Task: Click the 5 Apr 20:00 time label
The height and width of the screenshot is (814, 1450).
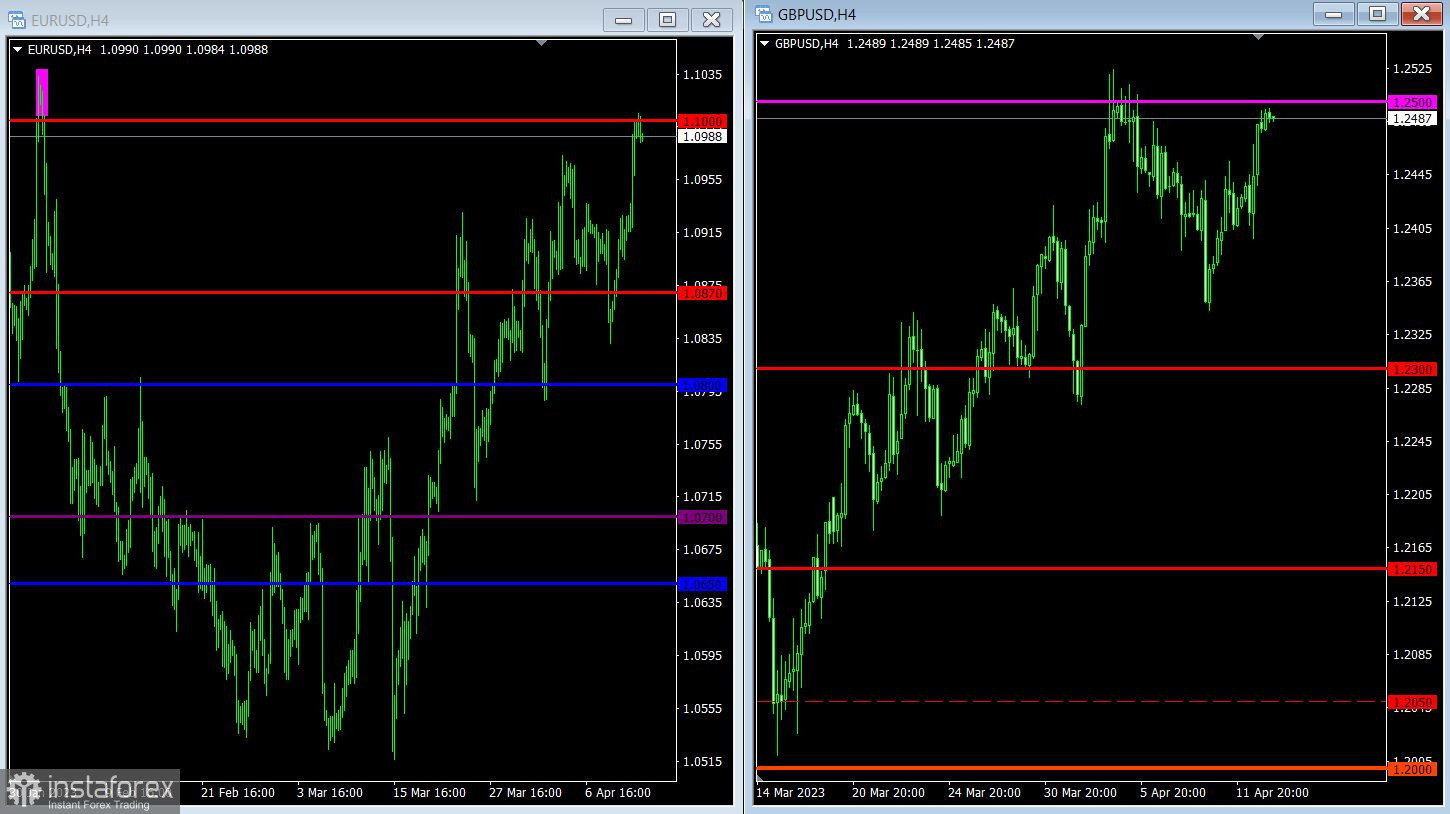Action: pos(1173,792)
